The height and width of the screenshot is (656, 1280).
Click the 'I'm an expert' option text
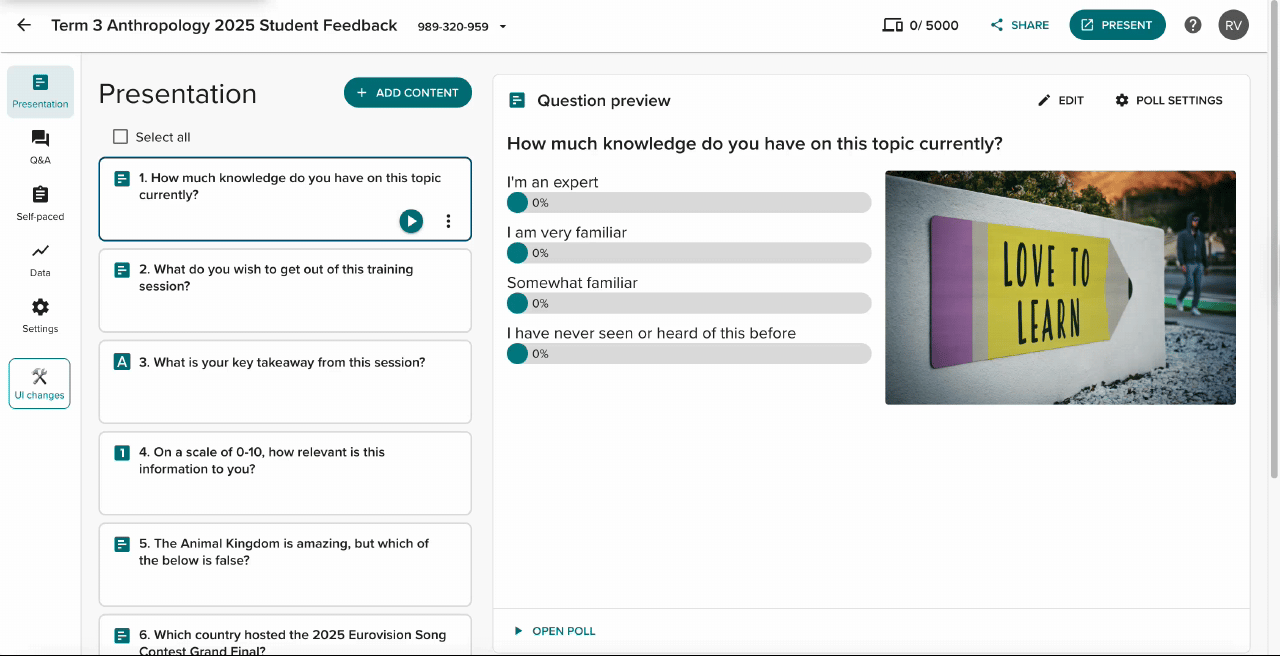[x=553, y=182]
